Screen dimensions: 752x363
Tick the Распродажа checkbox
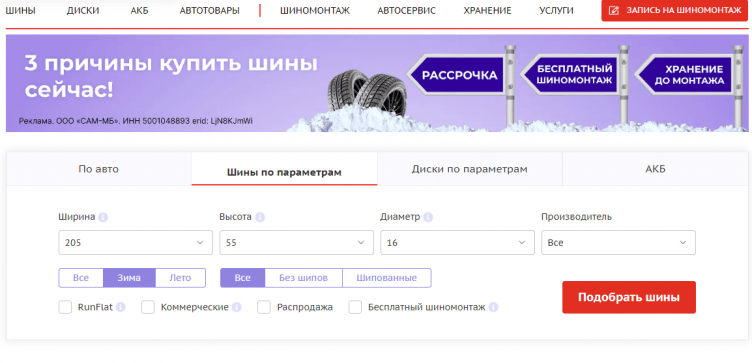(x=264, y=307)
